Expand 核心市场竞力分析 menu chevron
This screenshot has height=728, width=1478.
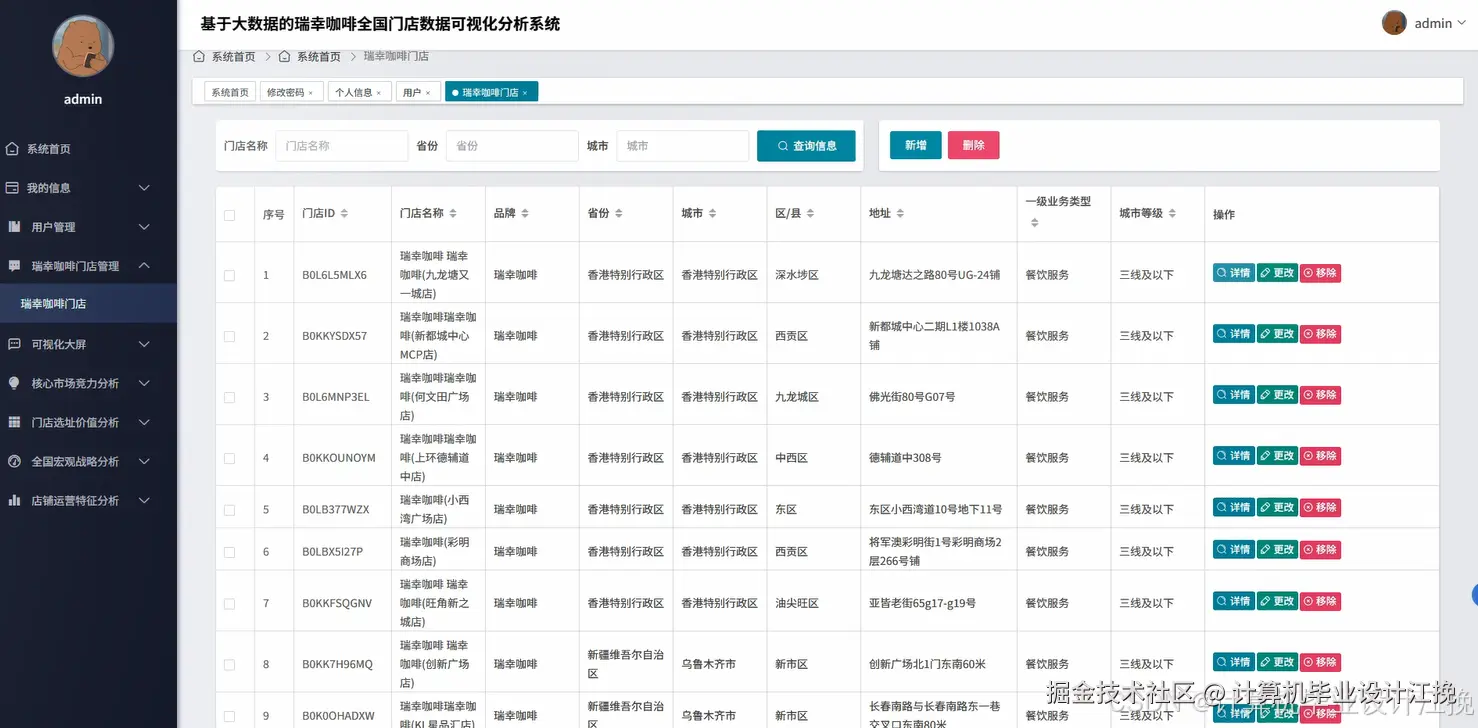click(144, 383)
